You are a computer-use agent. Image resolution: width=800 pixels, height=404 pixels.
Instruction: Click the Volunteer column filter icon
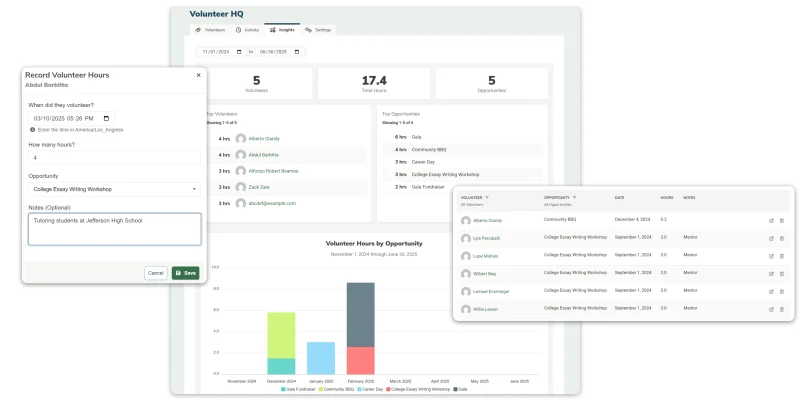click(x=487, y=197)
